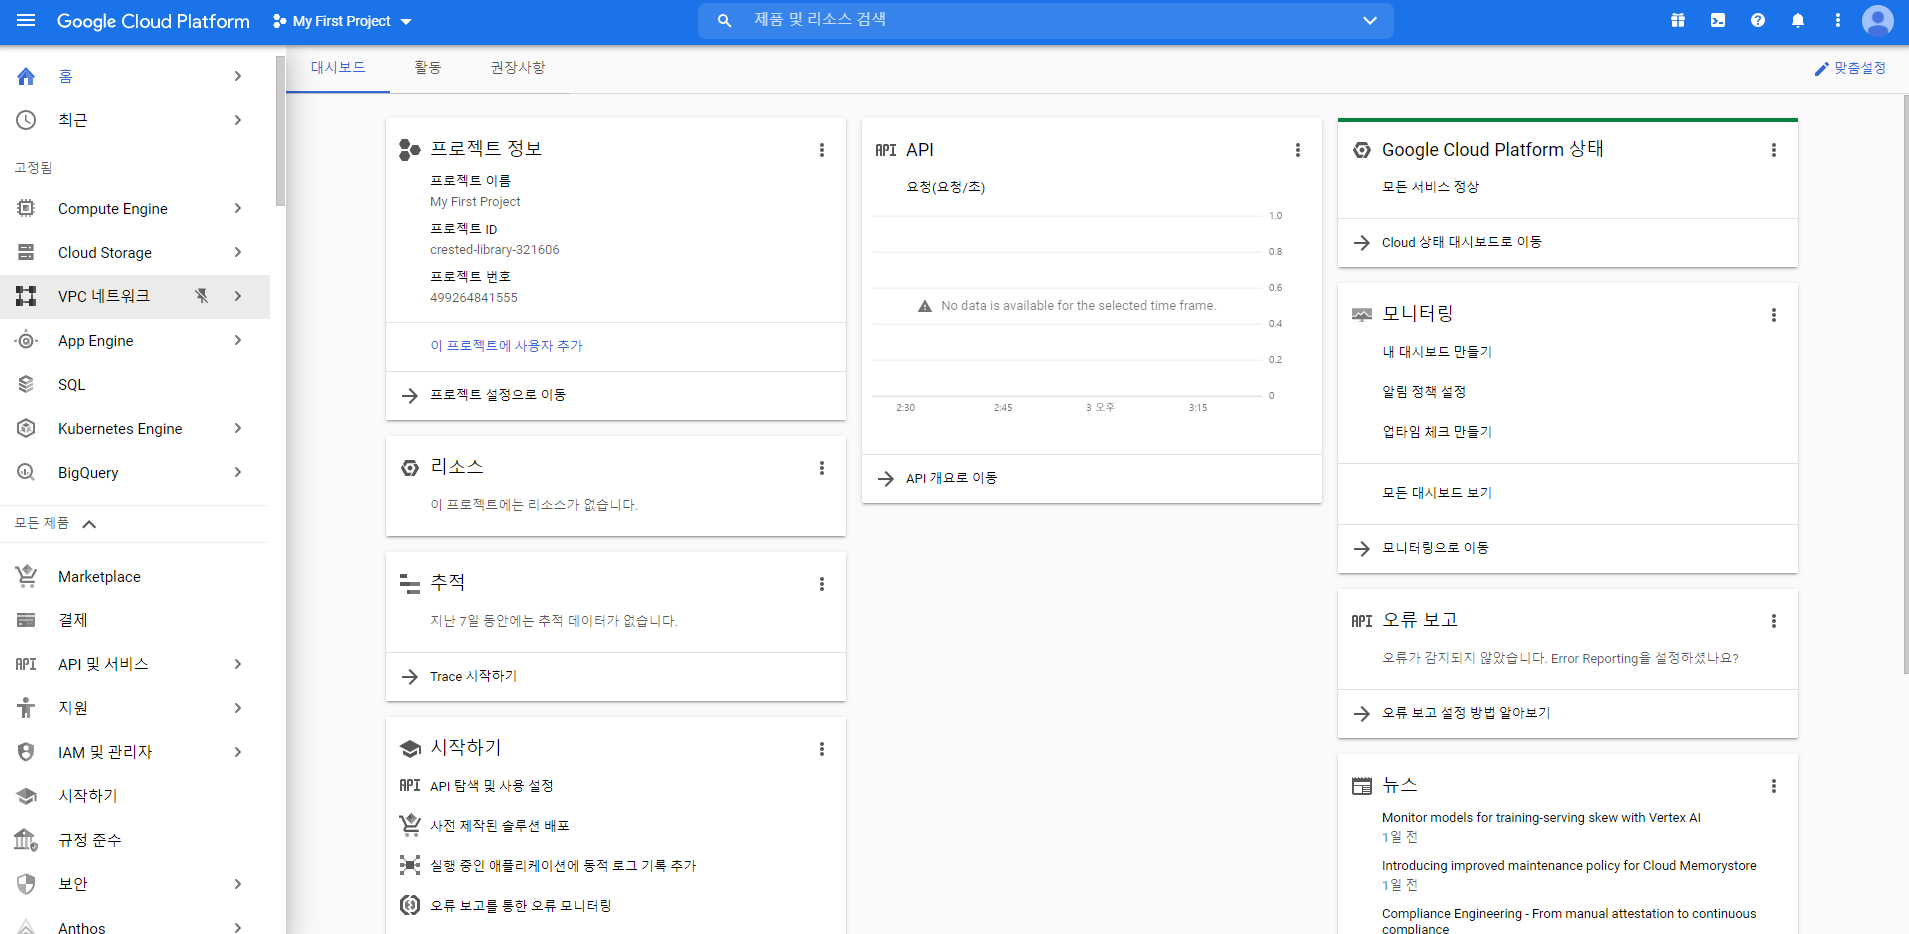Unpin VPC 네트워크 with the pin icon
The height and width of the screenshot is (934, 1909).
[202, 296]
